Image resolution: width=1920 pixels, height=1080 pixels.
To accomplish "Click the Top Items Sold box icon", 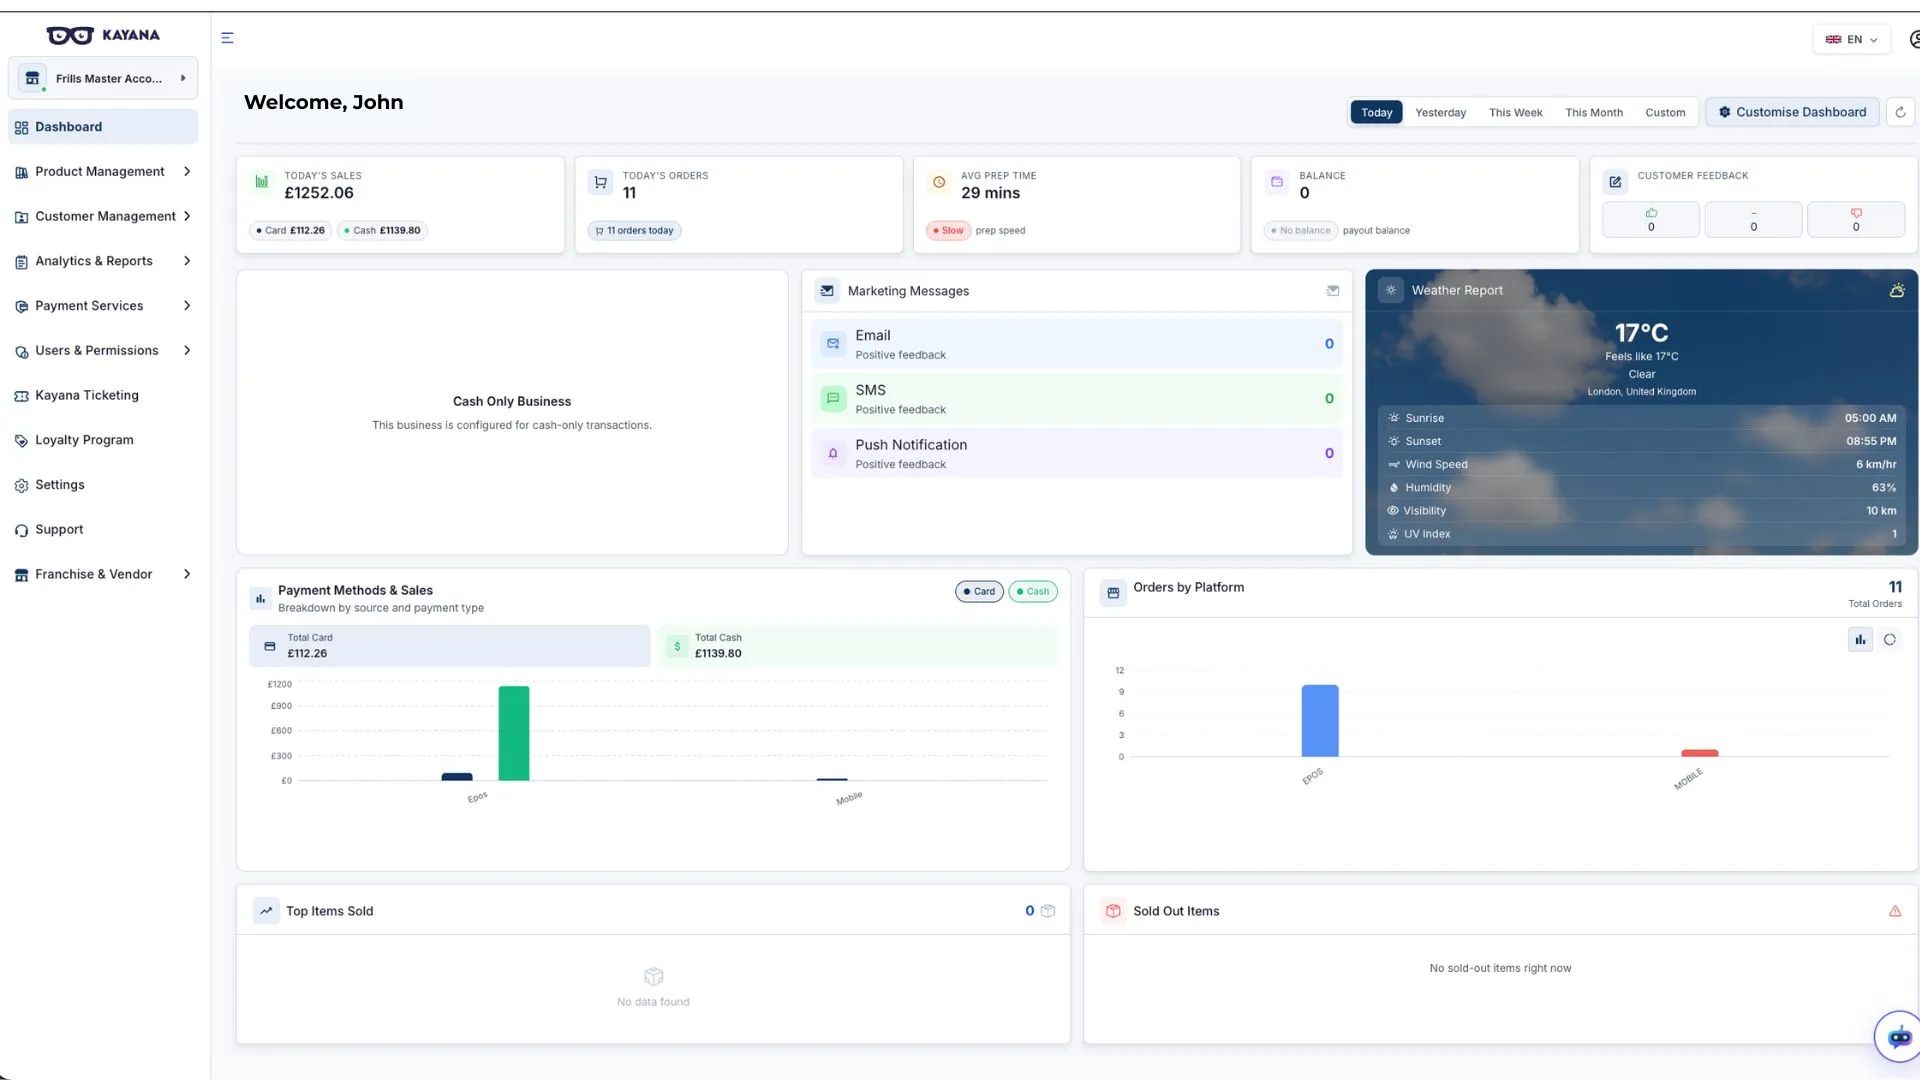I will 1048,911.
